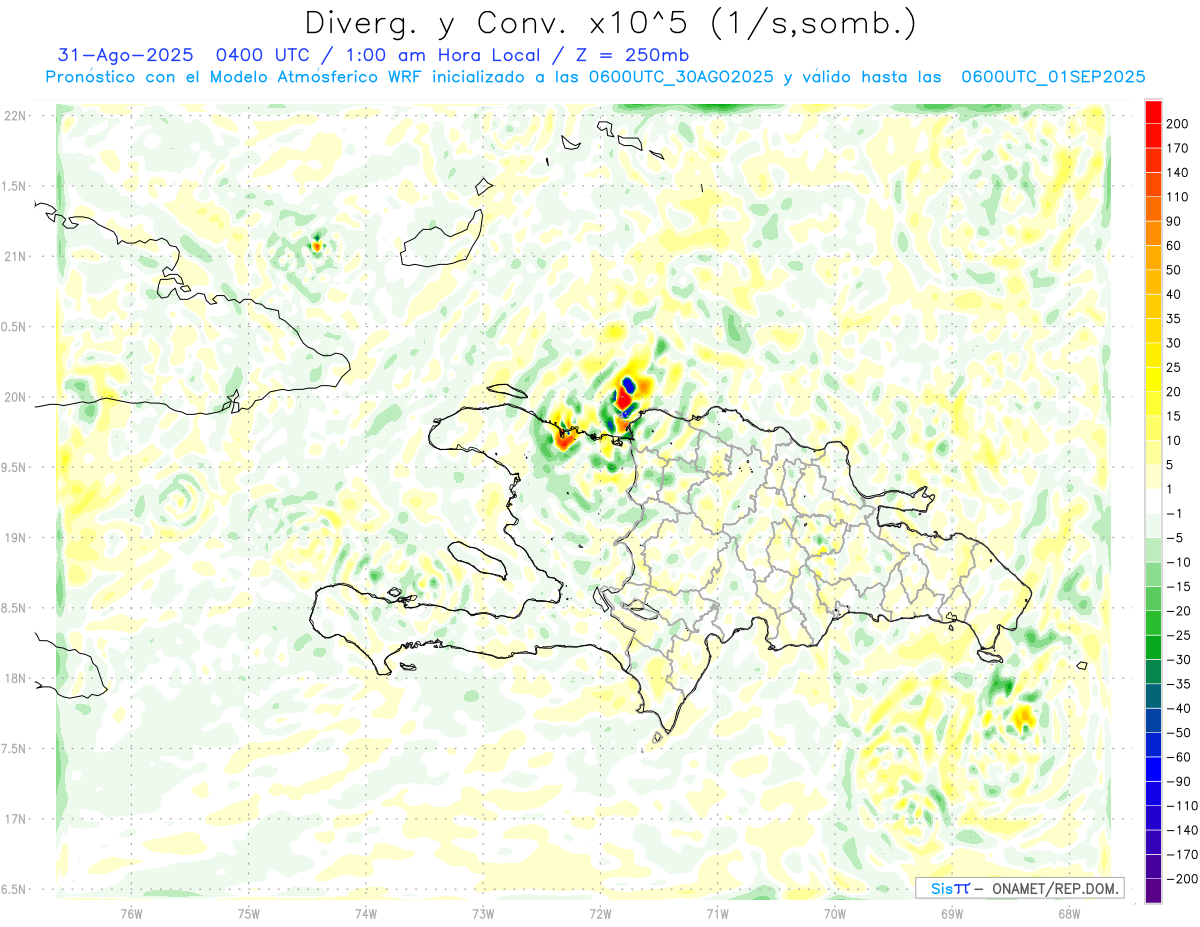
Task: Click the '72W' longitude label
Action: (x=600, y=913)
